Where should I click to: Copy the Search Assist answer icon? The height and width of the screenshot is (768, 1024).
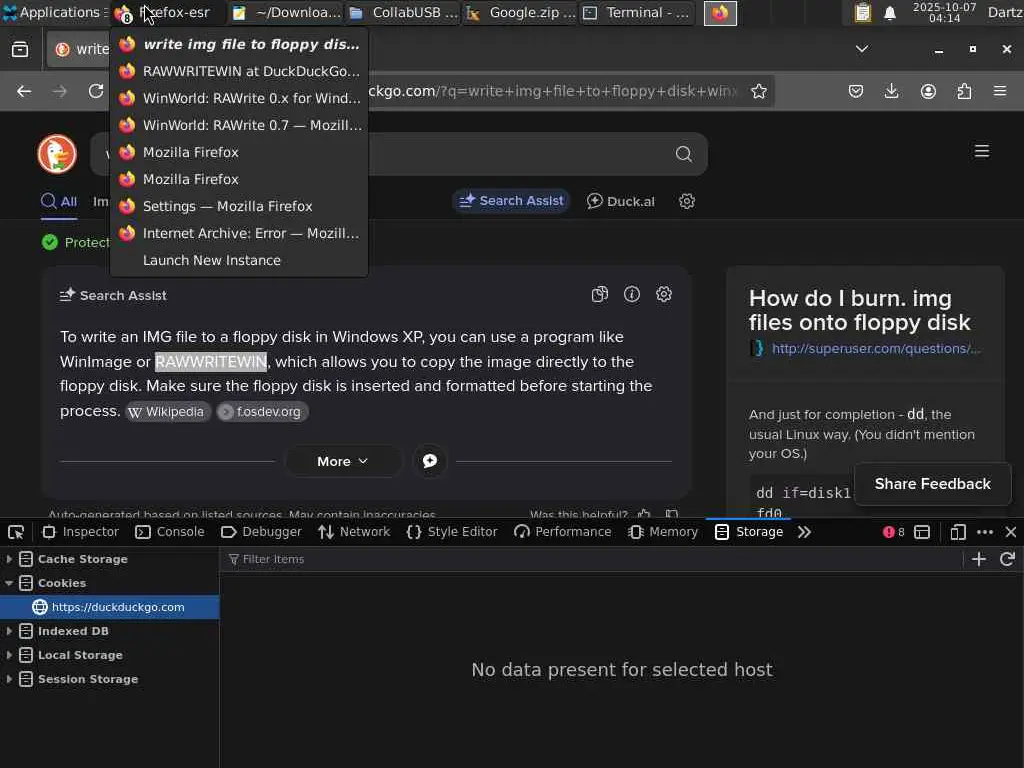tap(600, 295)
